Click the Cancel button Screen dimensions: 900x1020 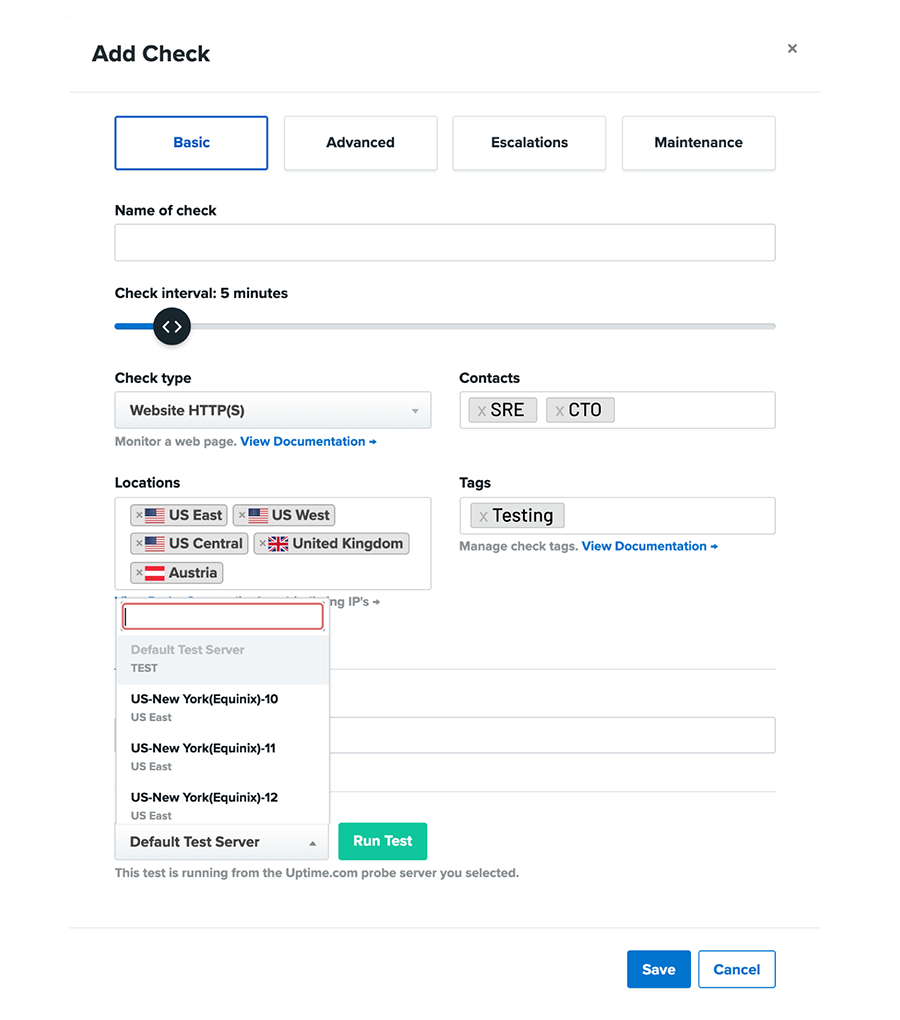point(737,969)
